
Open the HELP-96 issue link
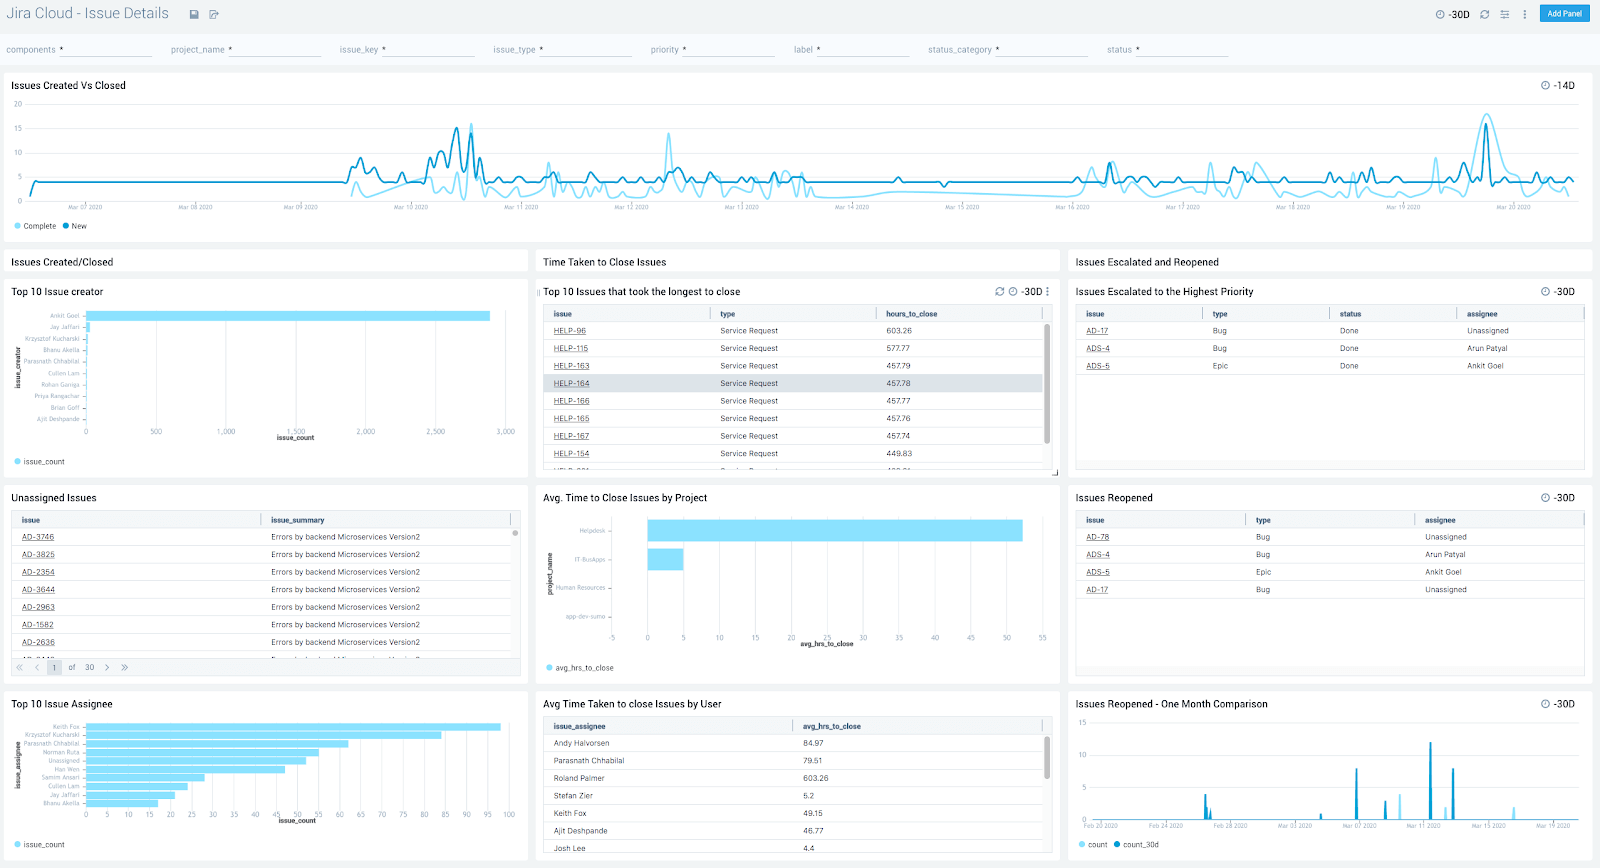point(570,331)
